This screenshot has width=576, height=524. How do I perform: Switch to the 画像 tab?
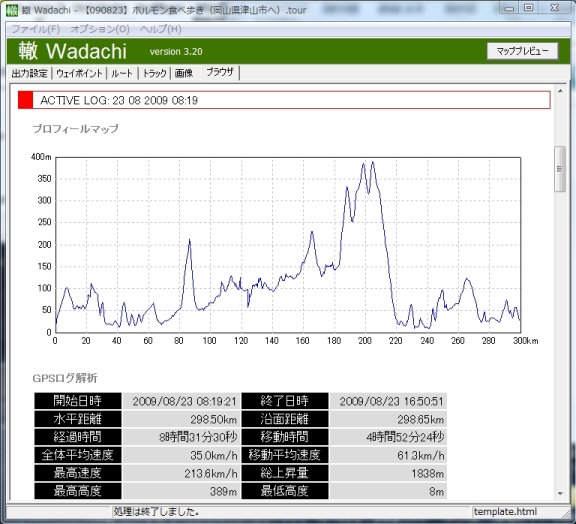point(184,73)
